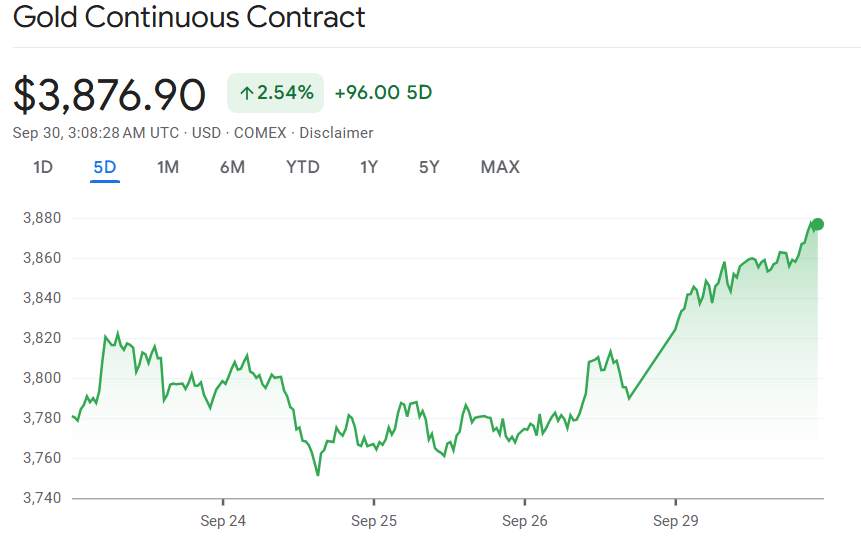Click the $3,876.90 price value
This screenshot has height=549, width=861.
(x=109, y=94)
